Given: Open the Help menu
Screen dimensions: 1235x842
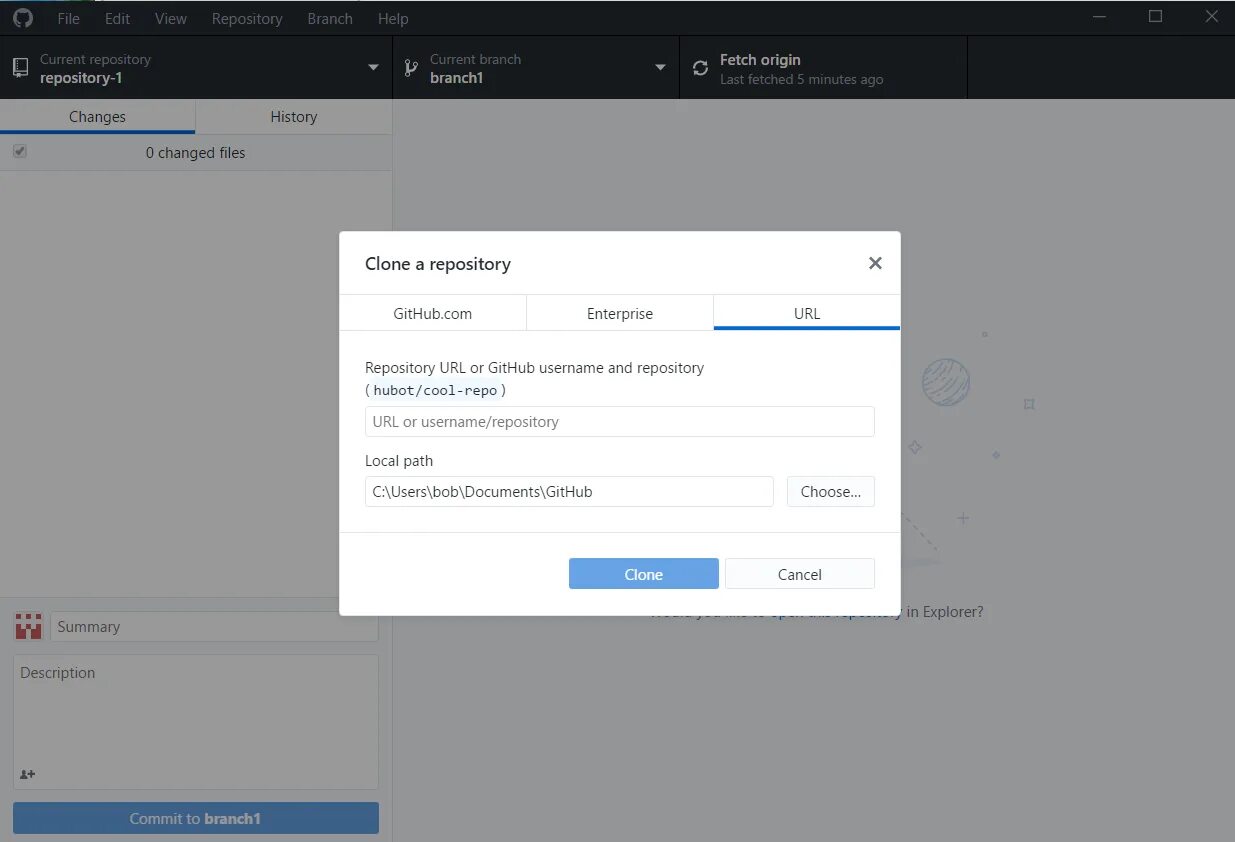Looking at the screenshot, I should (x=393, y=18).
